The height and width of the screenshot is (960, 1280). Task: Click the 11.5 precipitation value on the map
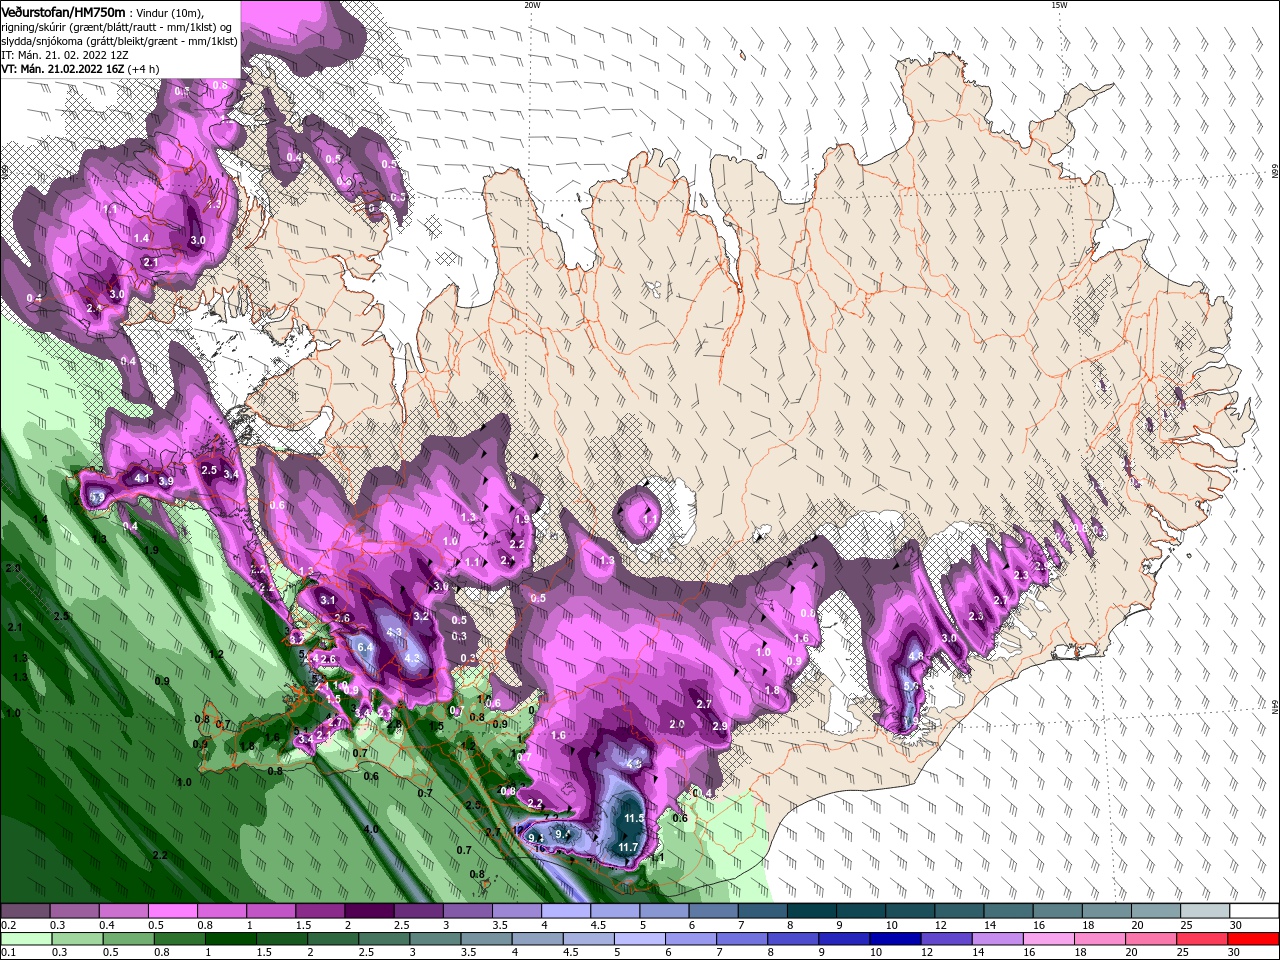pyautogui.click(x=634, y=818)
